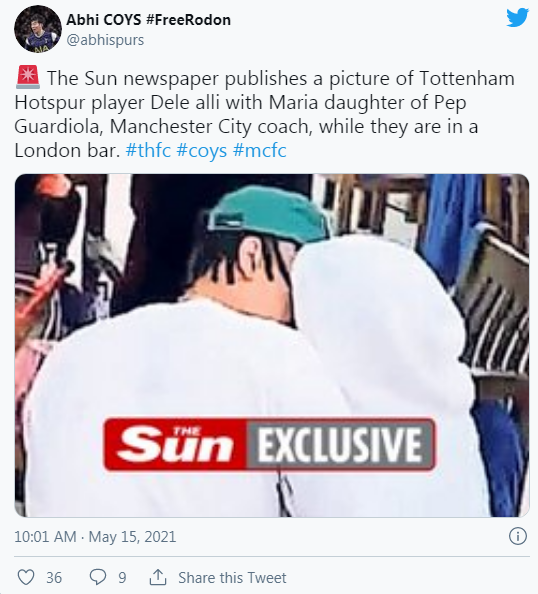The image size is (538, 594).
Task: Click the 9 replies count
Action: pyautogui.click(x=122, y=578)
